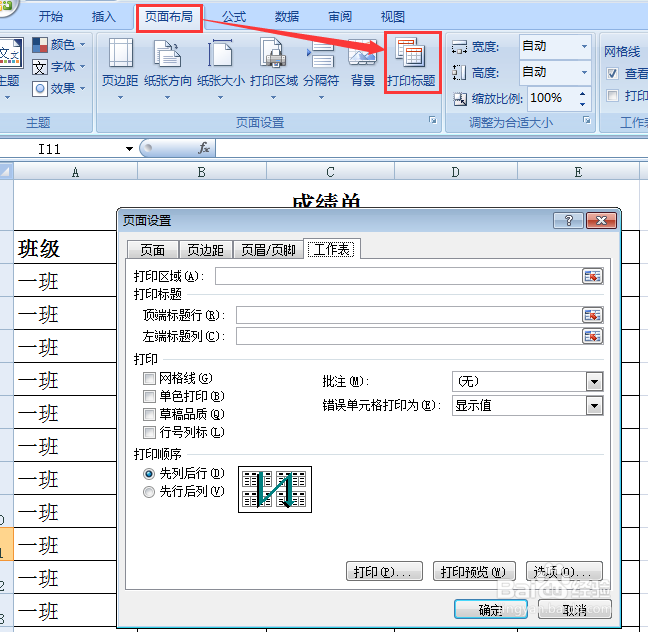Select column B header
Viewport: 648px width, 632px height.
tap(202, 172)
